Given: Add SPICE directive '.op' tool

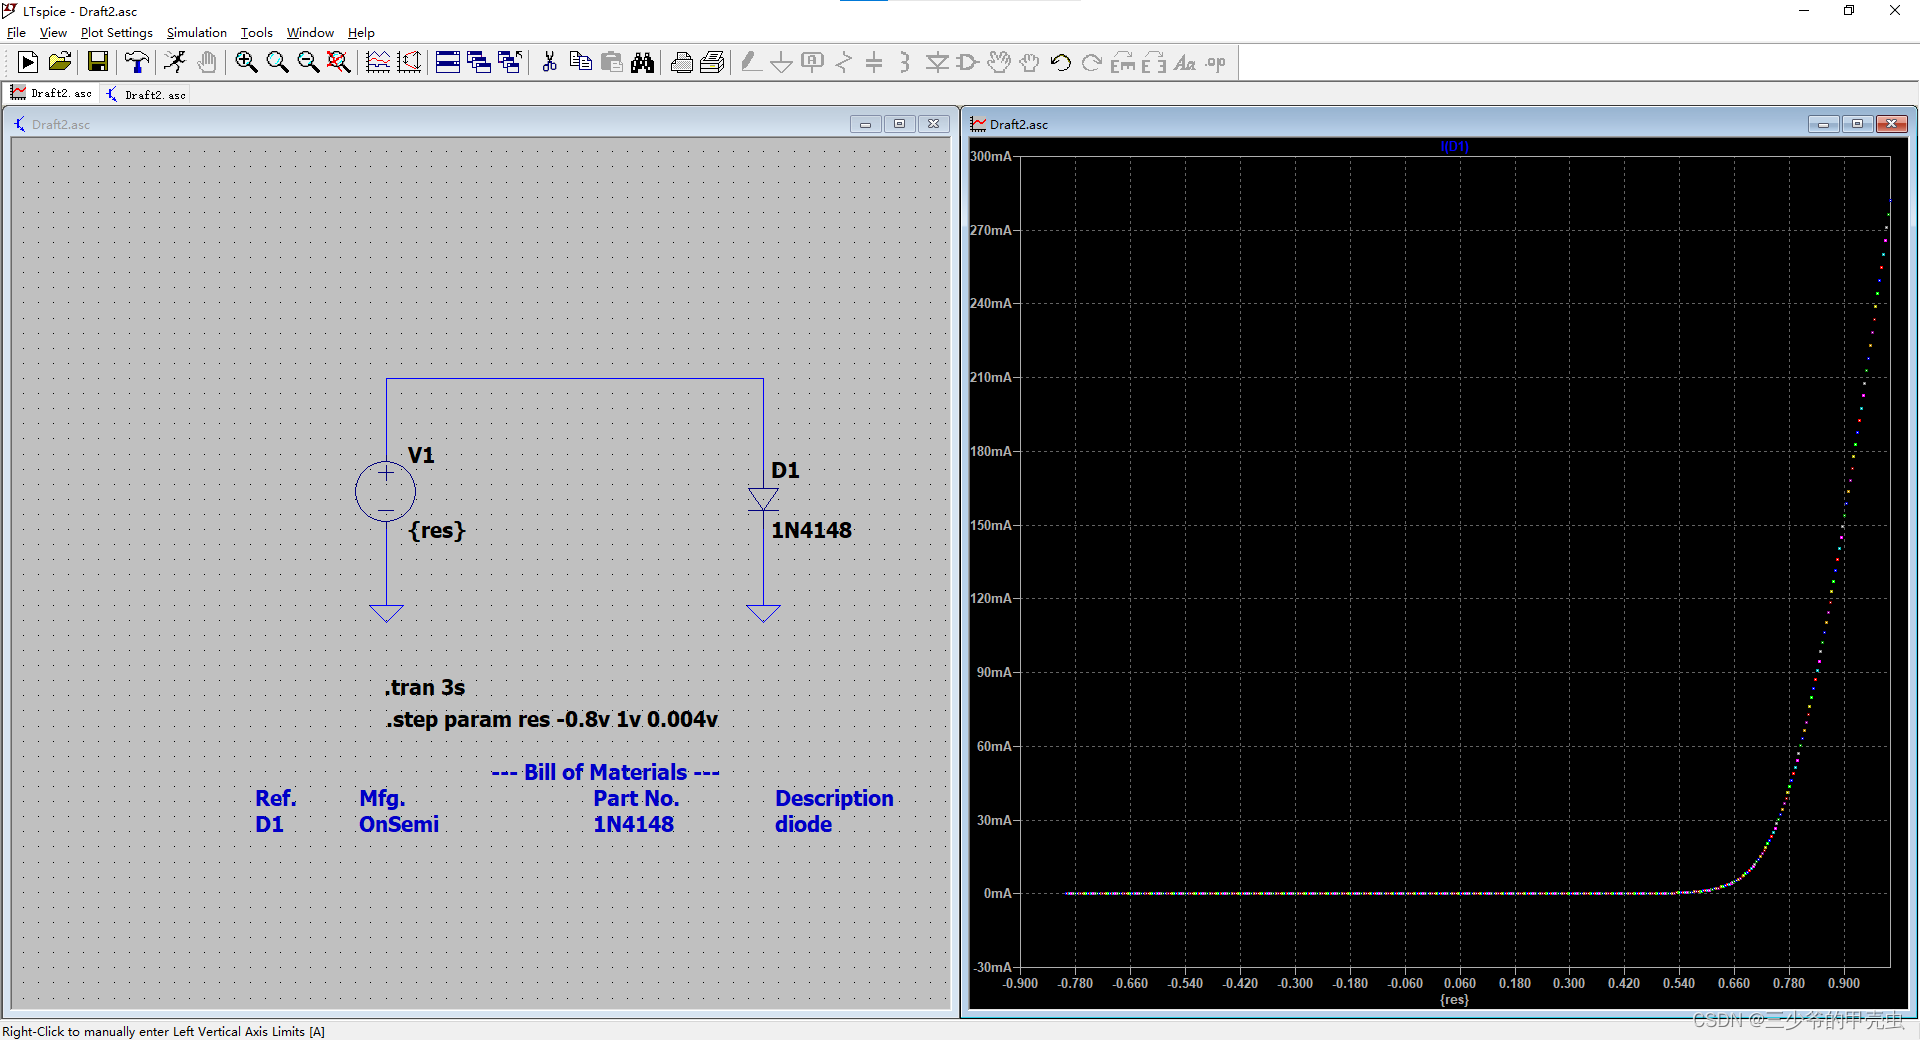Looking at the screenshot, I should 1216,62.
